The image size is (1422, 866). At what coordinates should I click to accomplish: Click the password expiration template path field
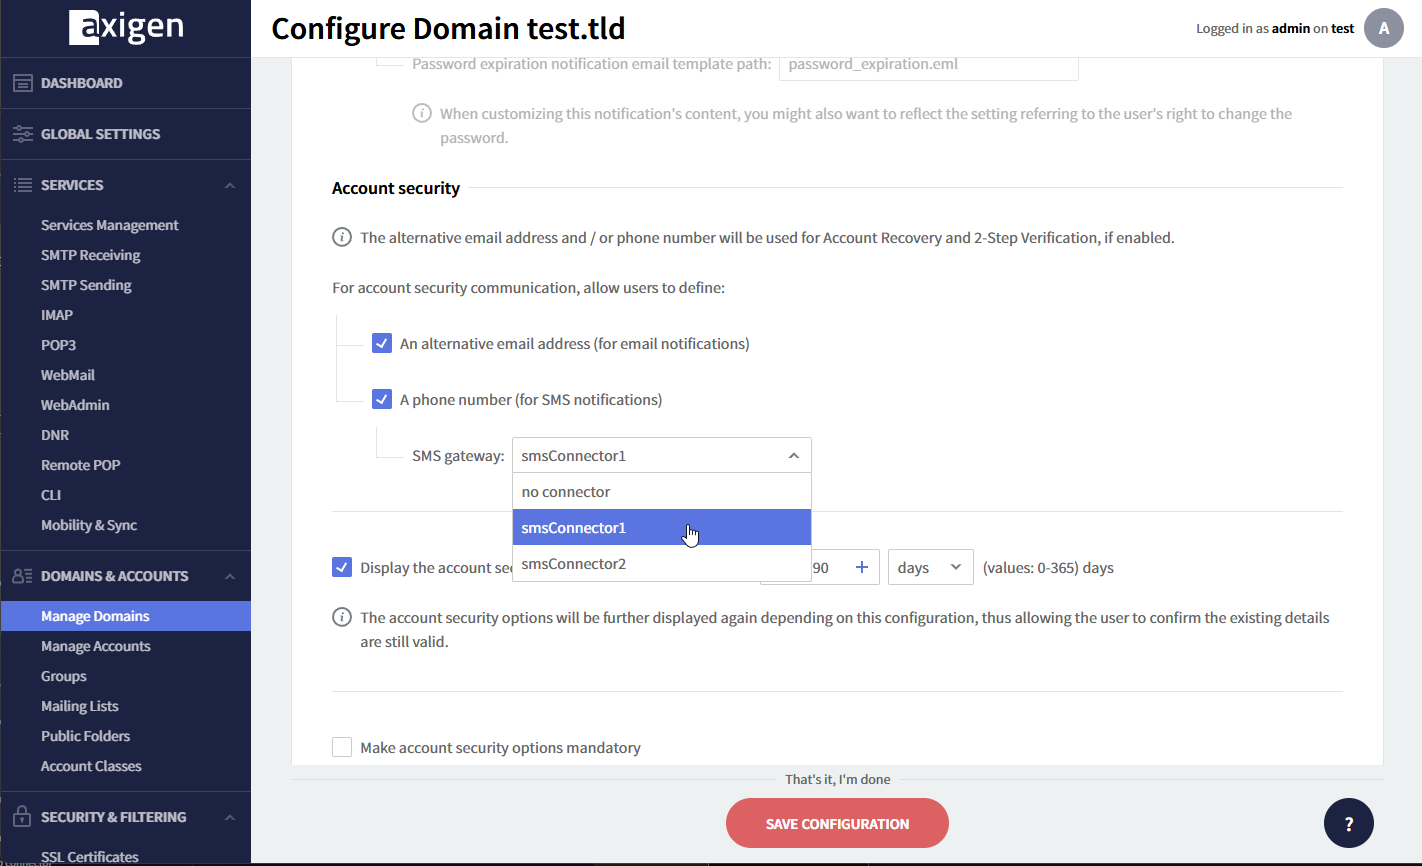pos(927,64)
